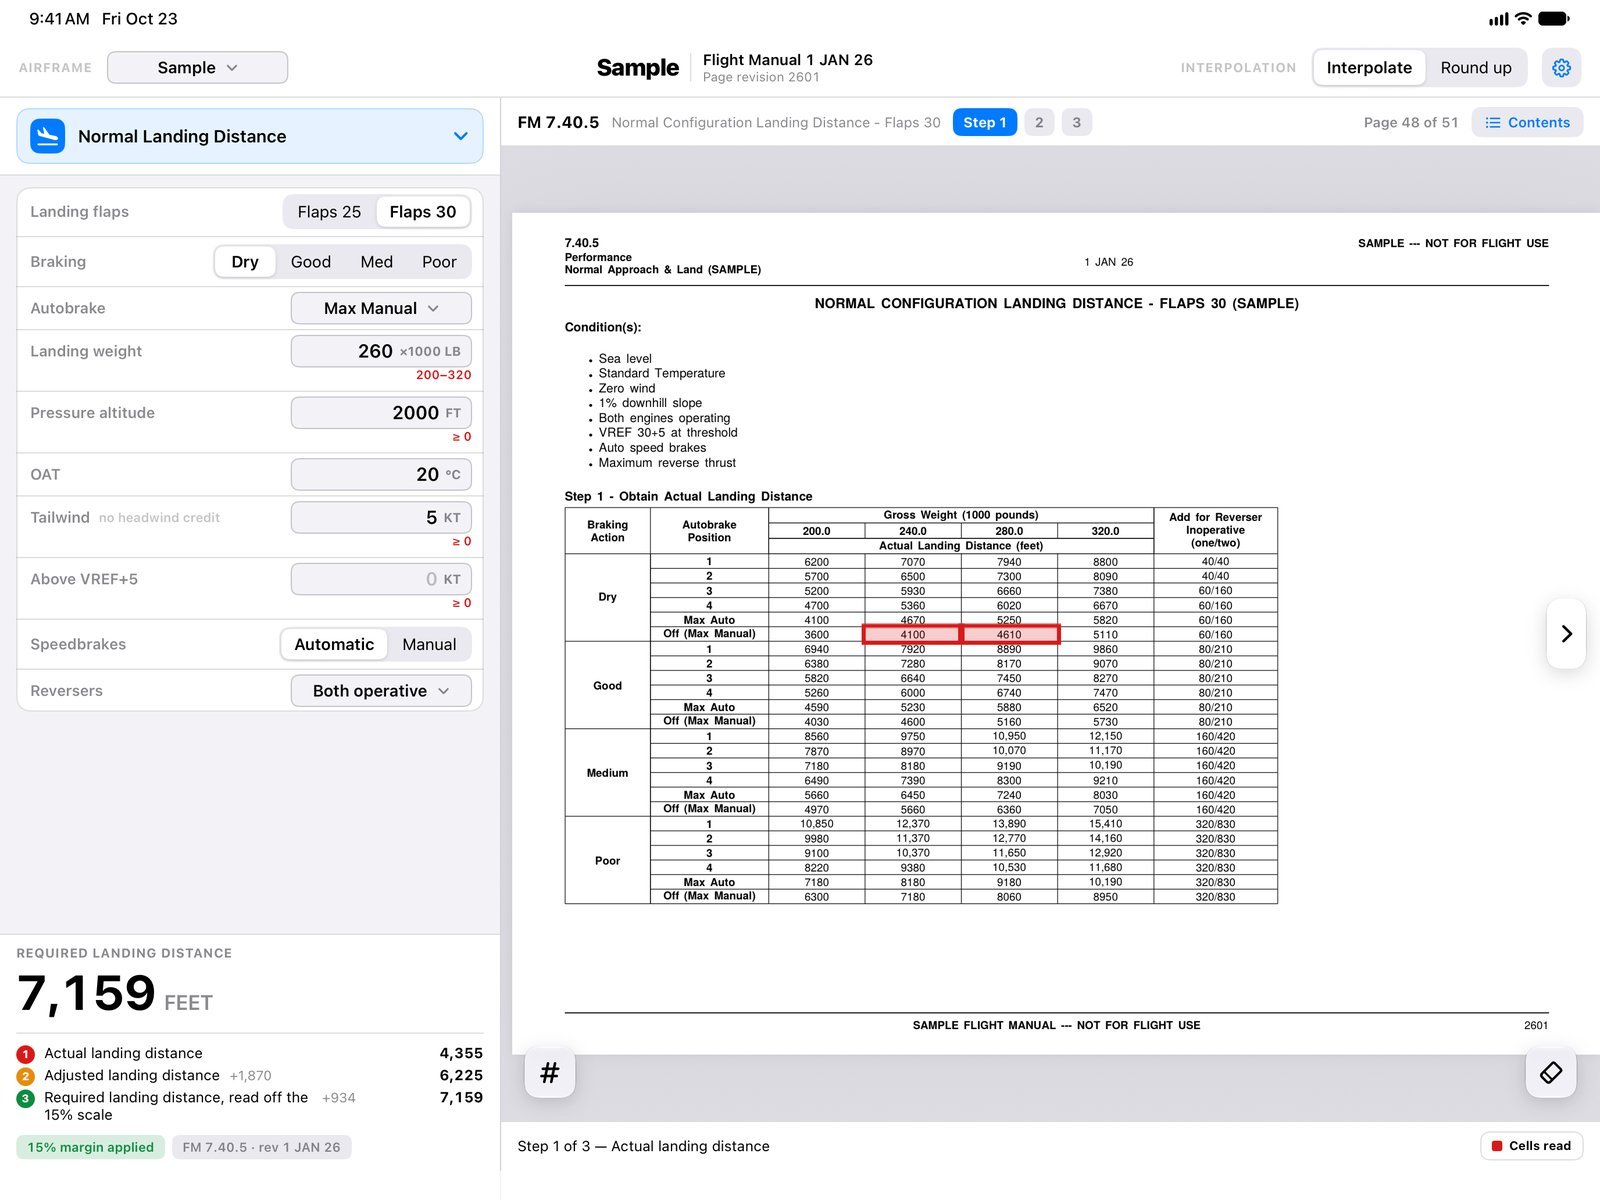Image resolution: width=1600 pixels, height=1200 pixels.
Task: Click 'Page 48 of 51' text
Action: click(x=1411, y=122)
